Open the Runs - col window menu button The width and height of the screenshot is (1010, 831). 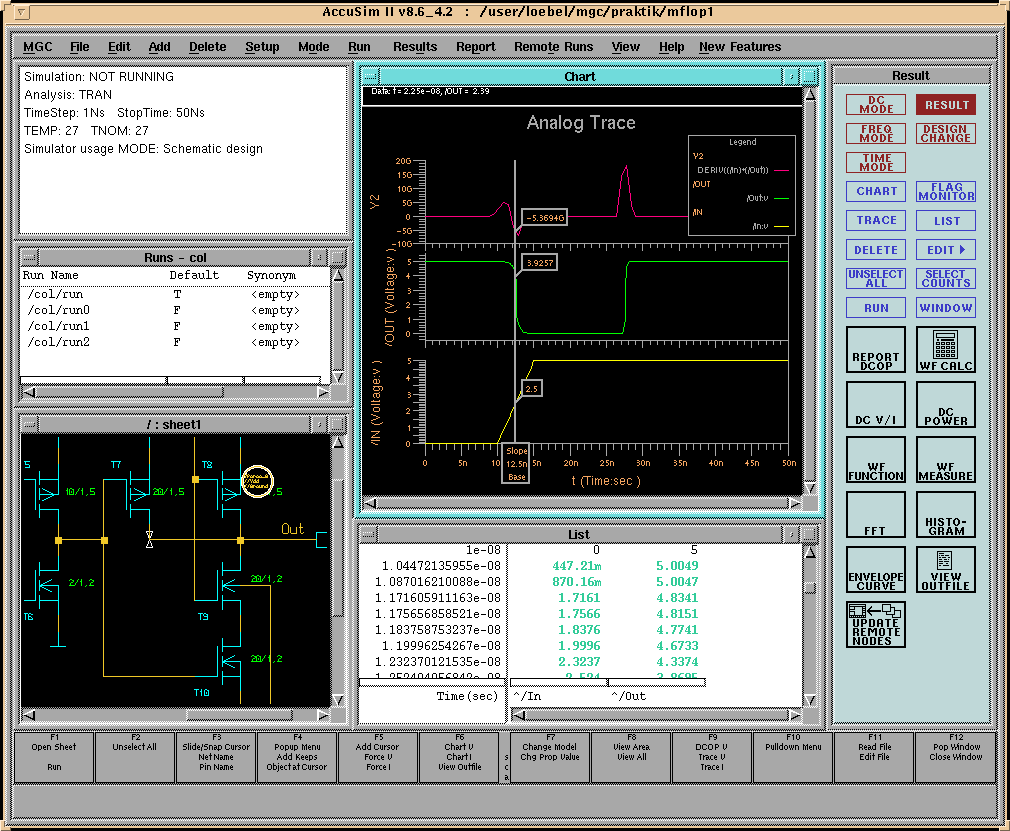pyautogui.click(x=30, y=257)
